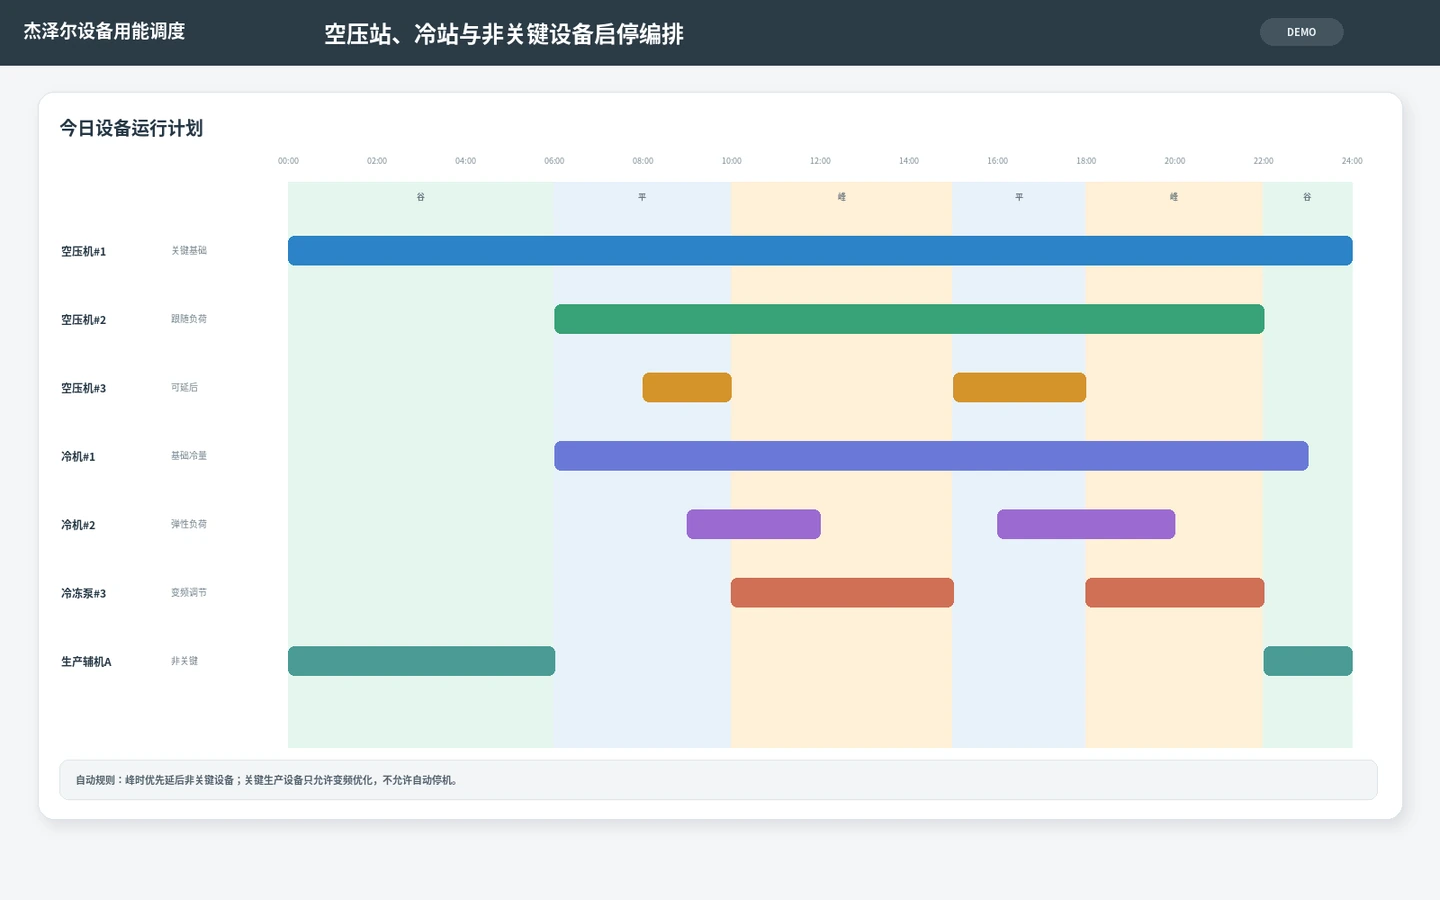Select 生产辅机A teal bar from 22:00 to 24:00
The image size is (1440, 900).
pos(1308,661)
